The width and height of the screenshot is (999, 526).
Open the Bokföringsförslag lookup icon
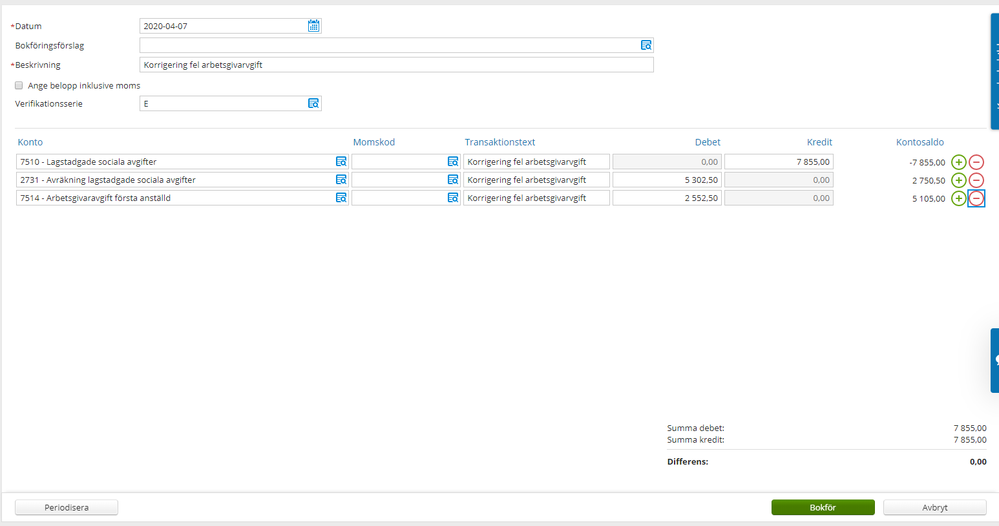pos(646,45)
